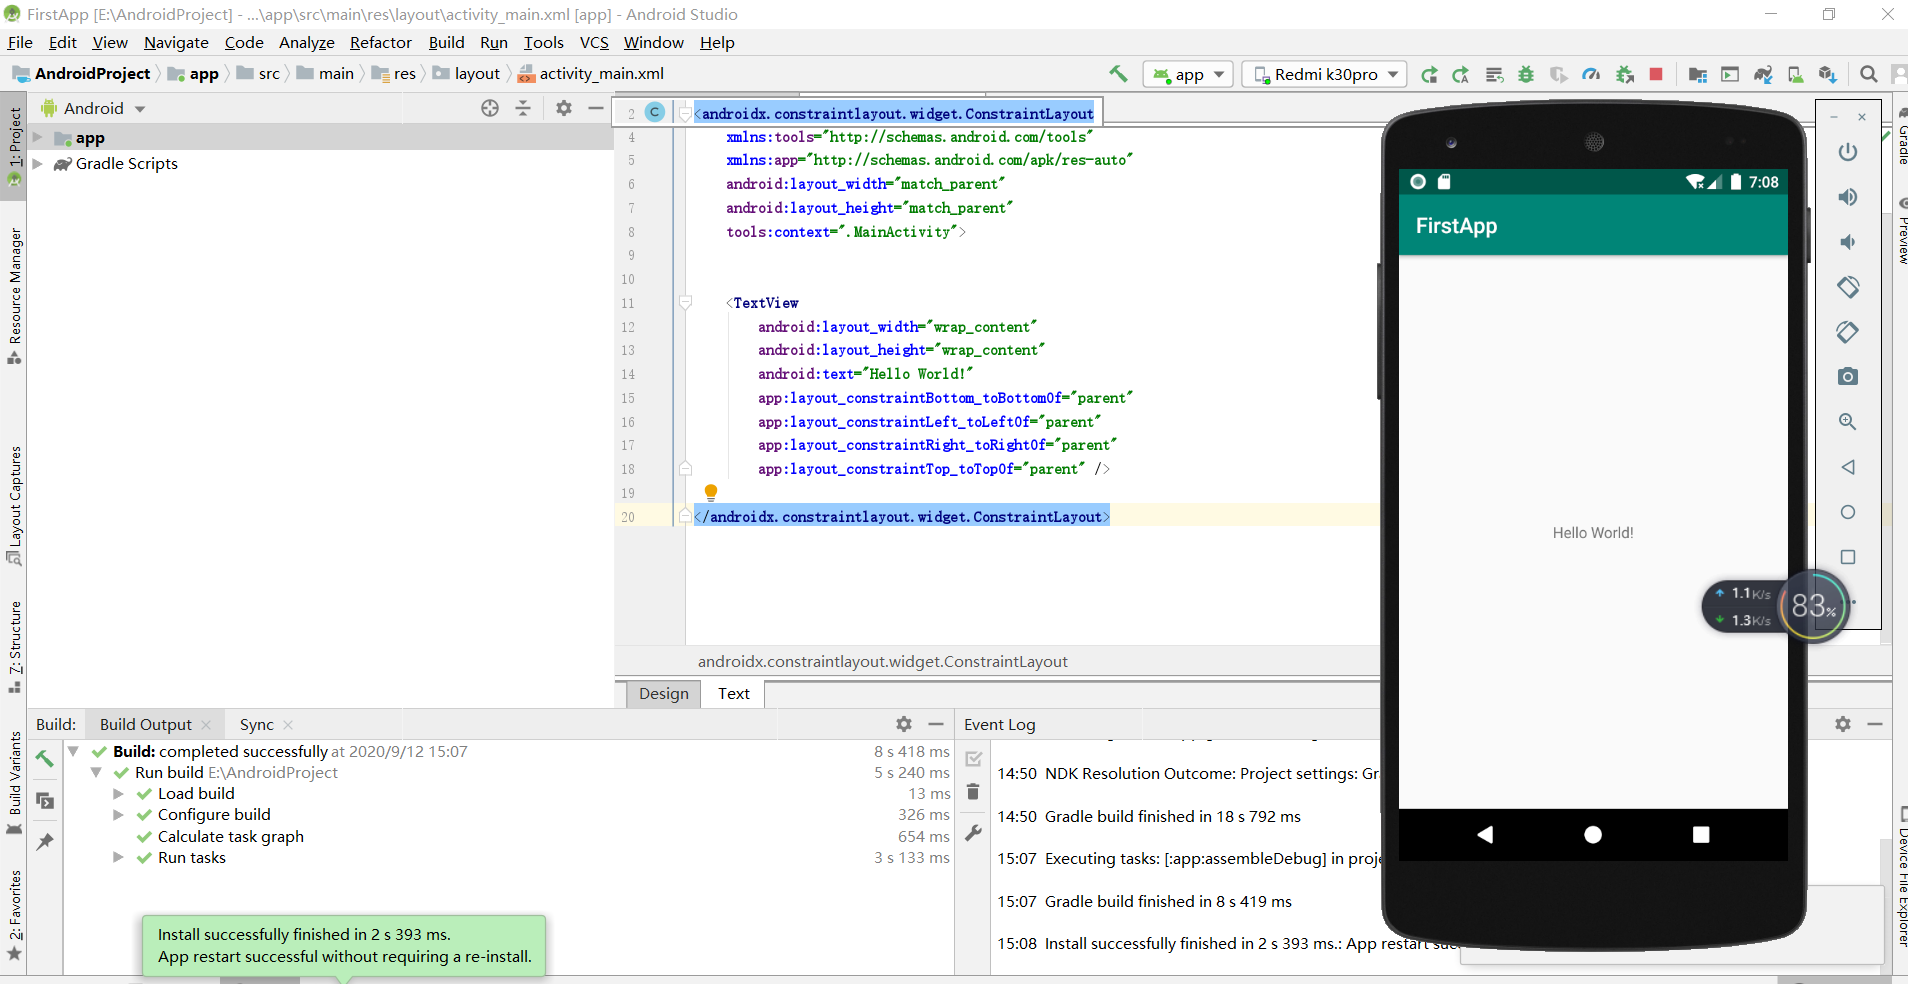Click emulator sidebar overview square icon

tap(1848, 557)
